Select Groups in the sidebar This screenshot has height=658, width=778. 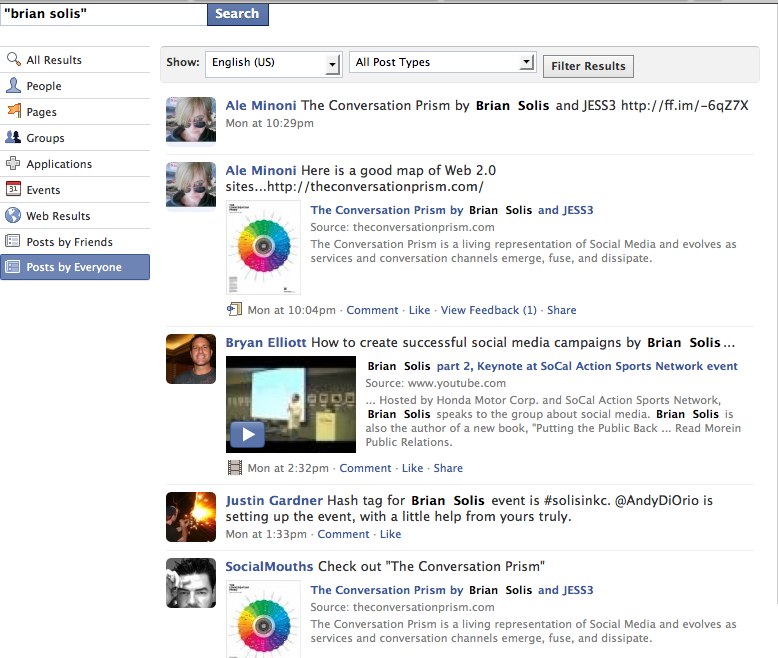75,137
